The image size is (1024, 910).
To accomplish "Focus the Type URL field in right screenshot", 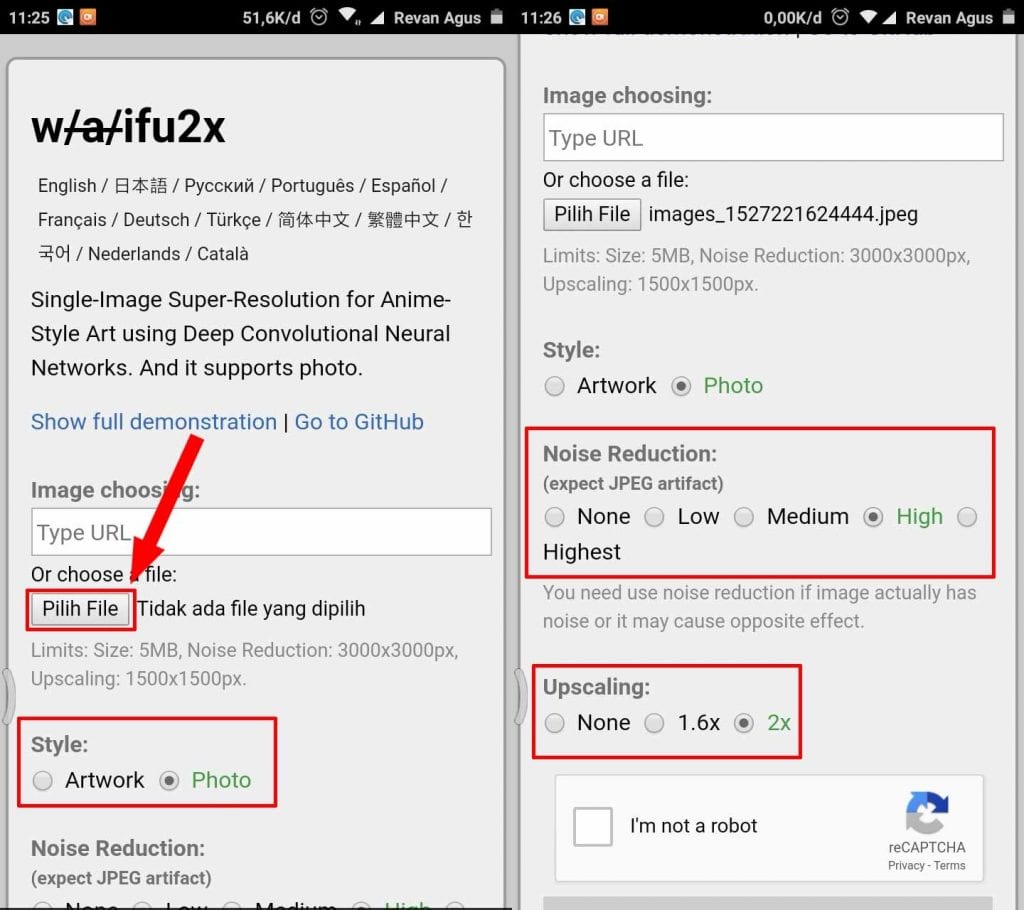I will coord(773,137).
